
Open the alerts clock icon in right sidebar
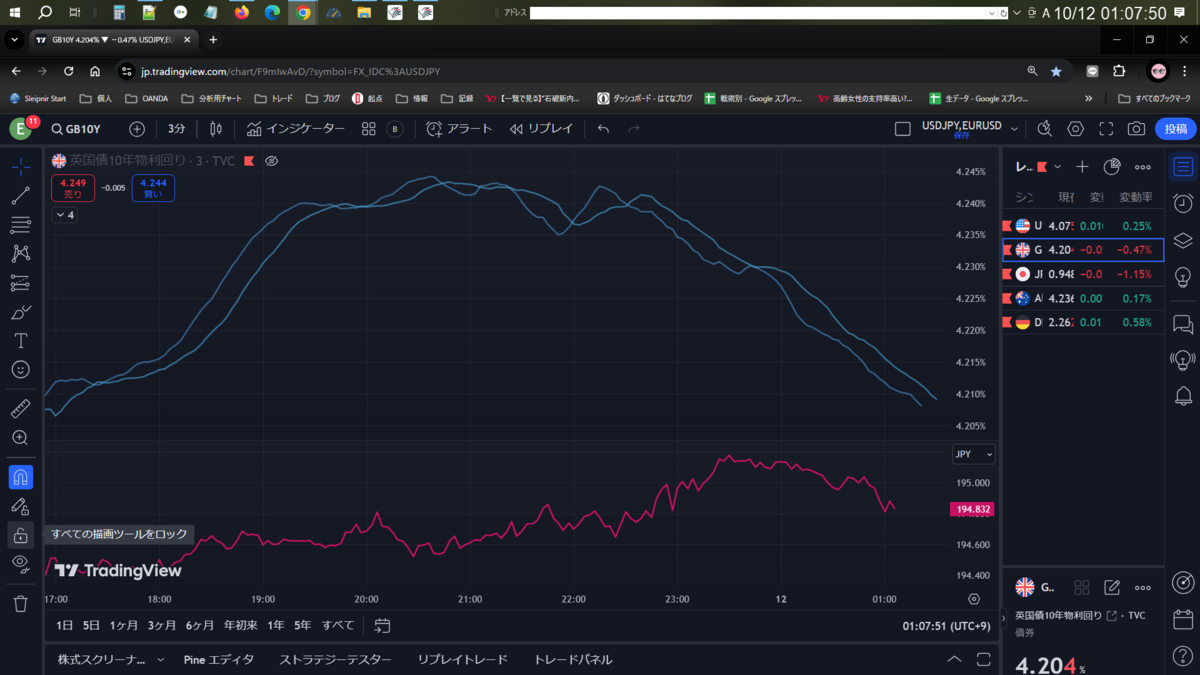click(x=1183, y=203)
